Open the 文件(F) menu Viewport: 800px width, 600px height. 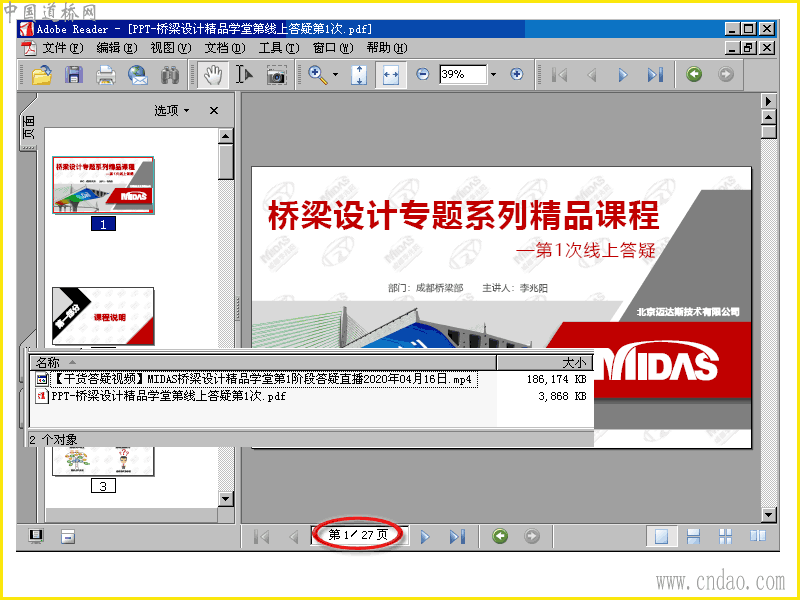pos(63,48)
